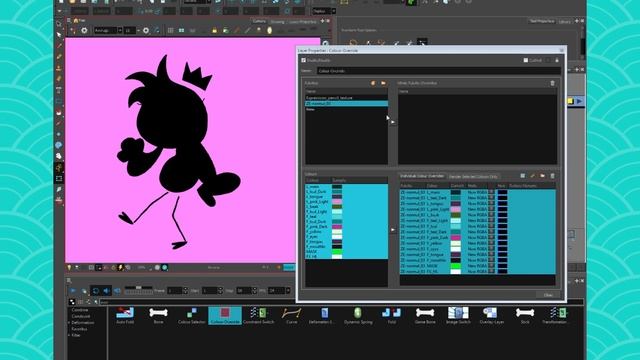Screen dimensions: 640x360
Task: Click the pencil icon above colour overrides table
Action: [x=533, y=176]
